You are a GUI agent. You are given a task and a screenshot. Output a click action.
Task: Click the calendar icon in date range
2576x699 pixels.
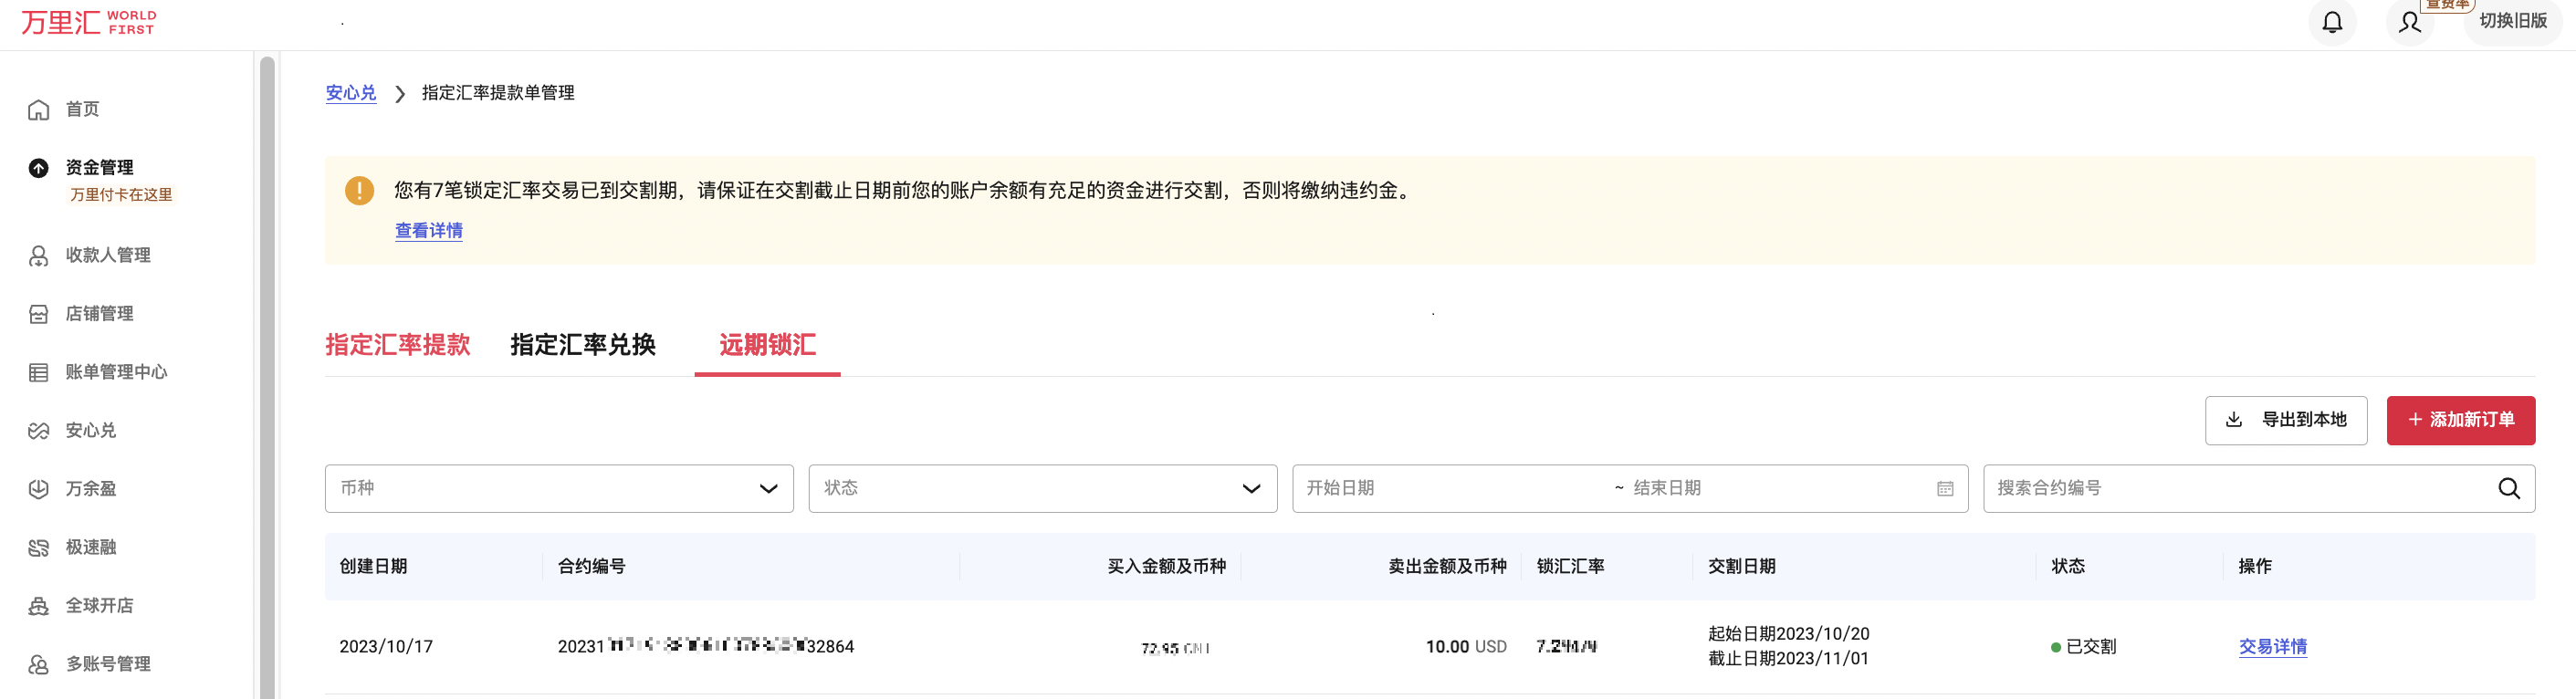(x=1944, y=489)
